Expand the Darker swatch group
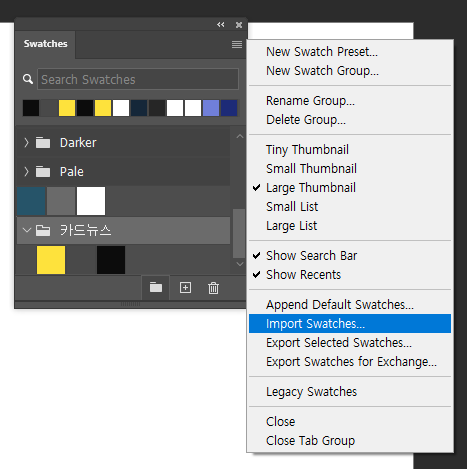Screen dimensions: 467x469 click(26, 143)
